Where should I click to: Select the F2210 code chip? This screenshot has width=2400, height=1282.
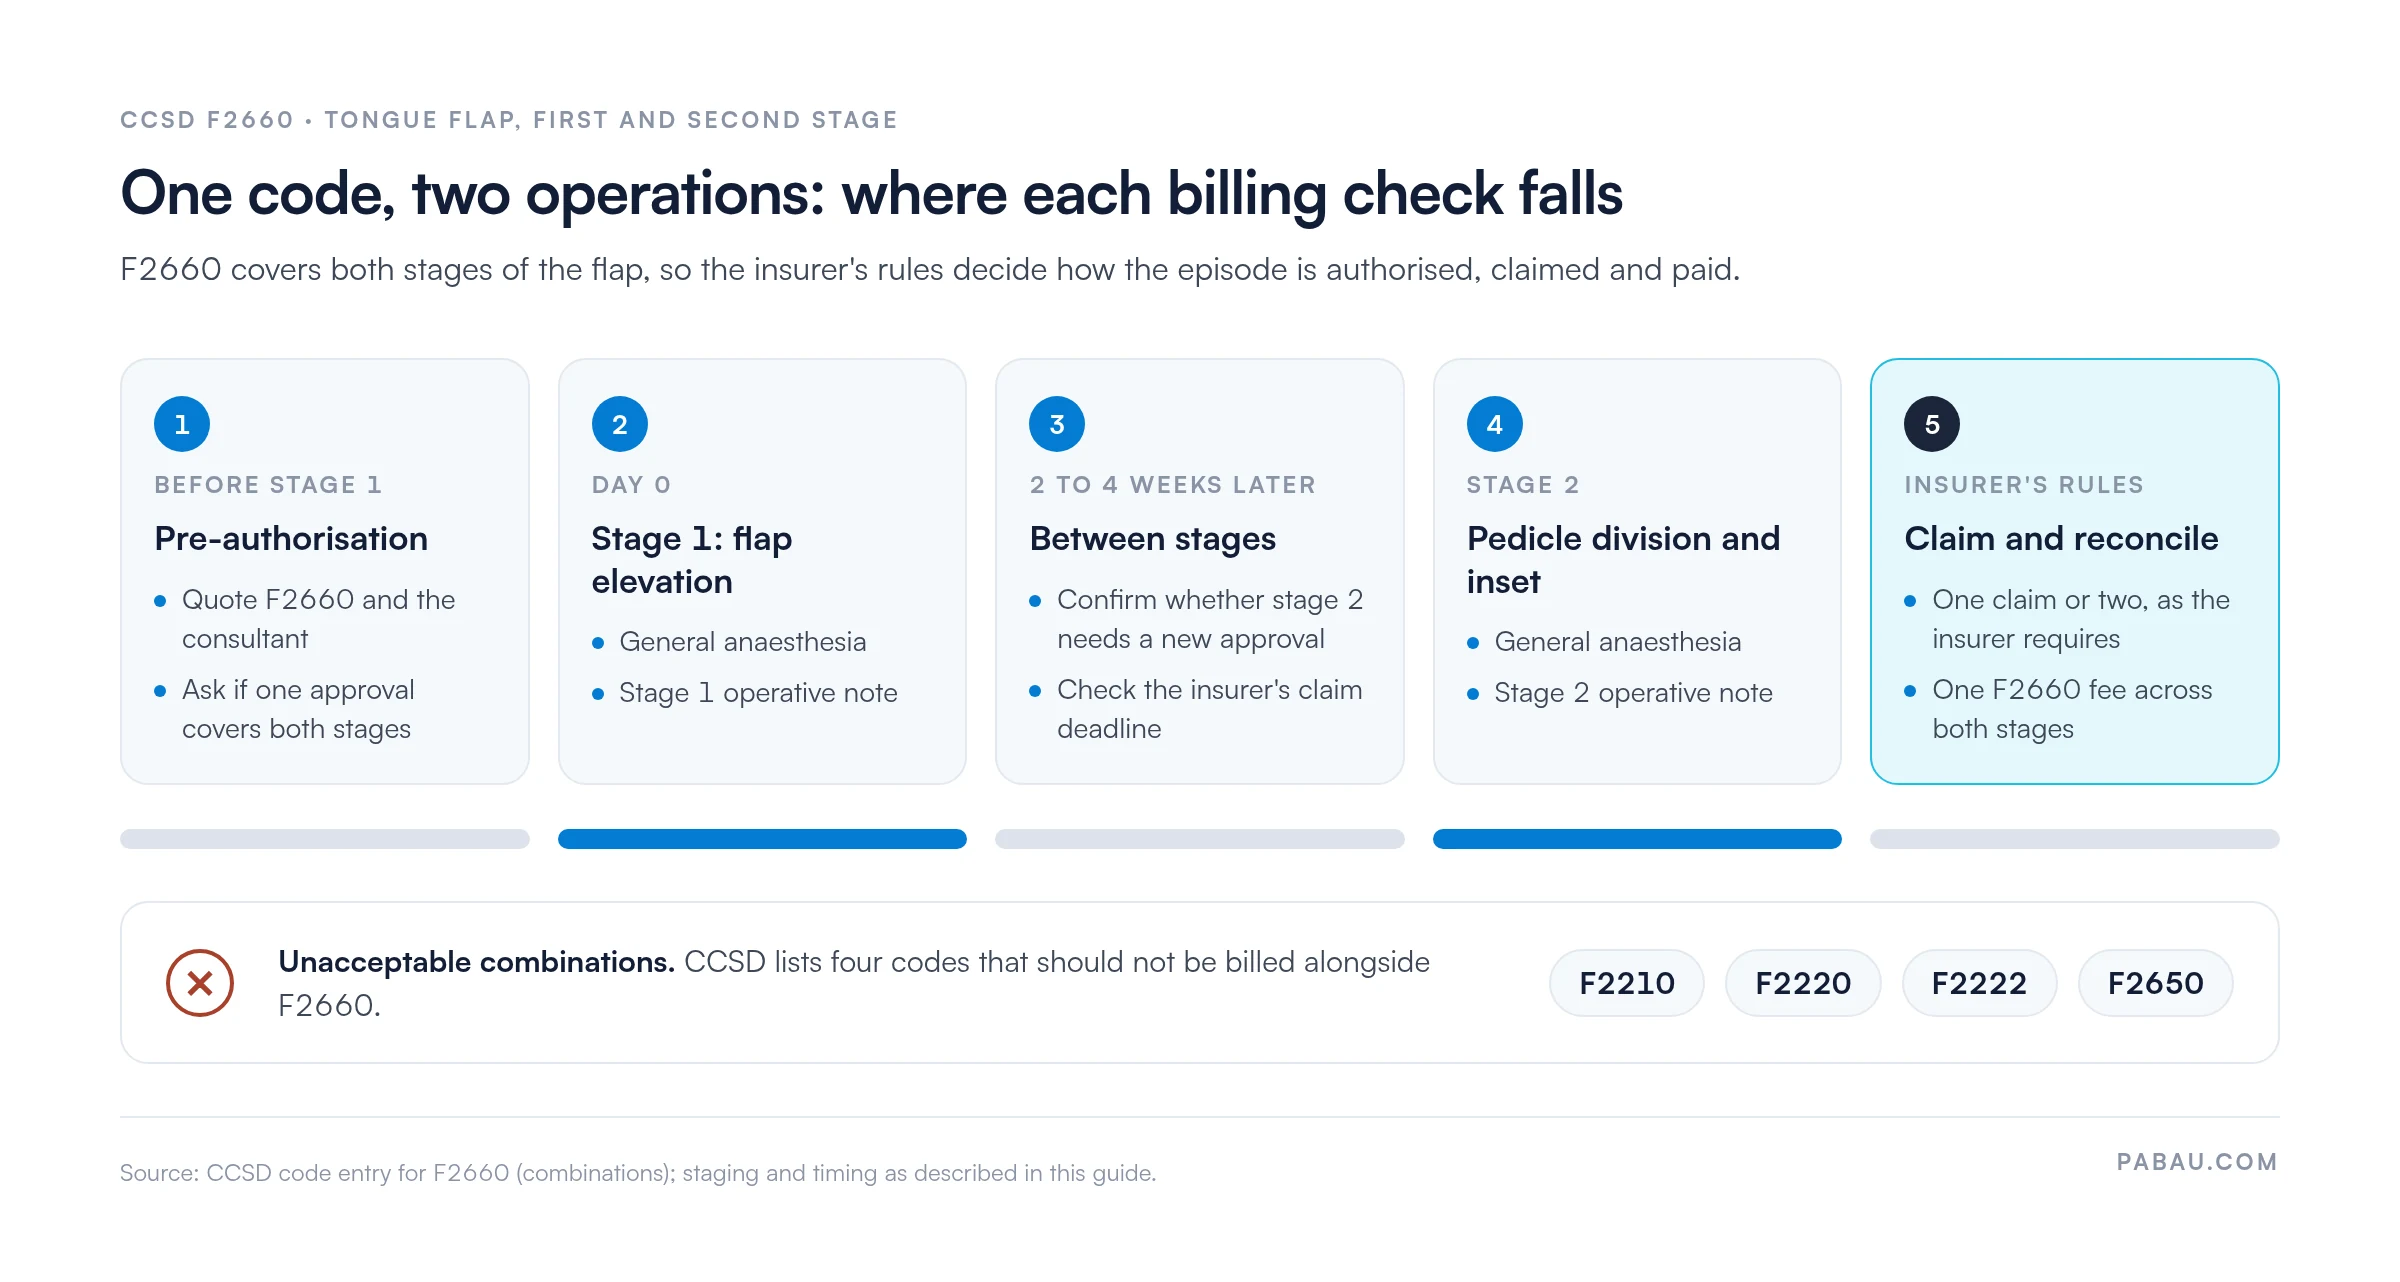(x=1627, y=983)
